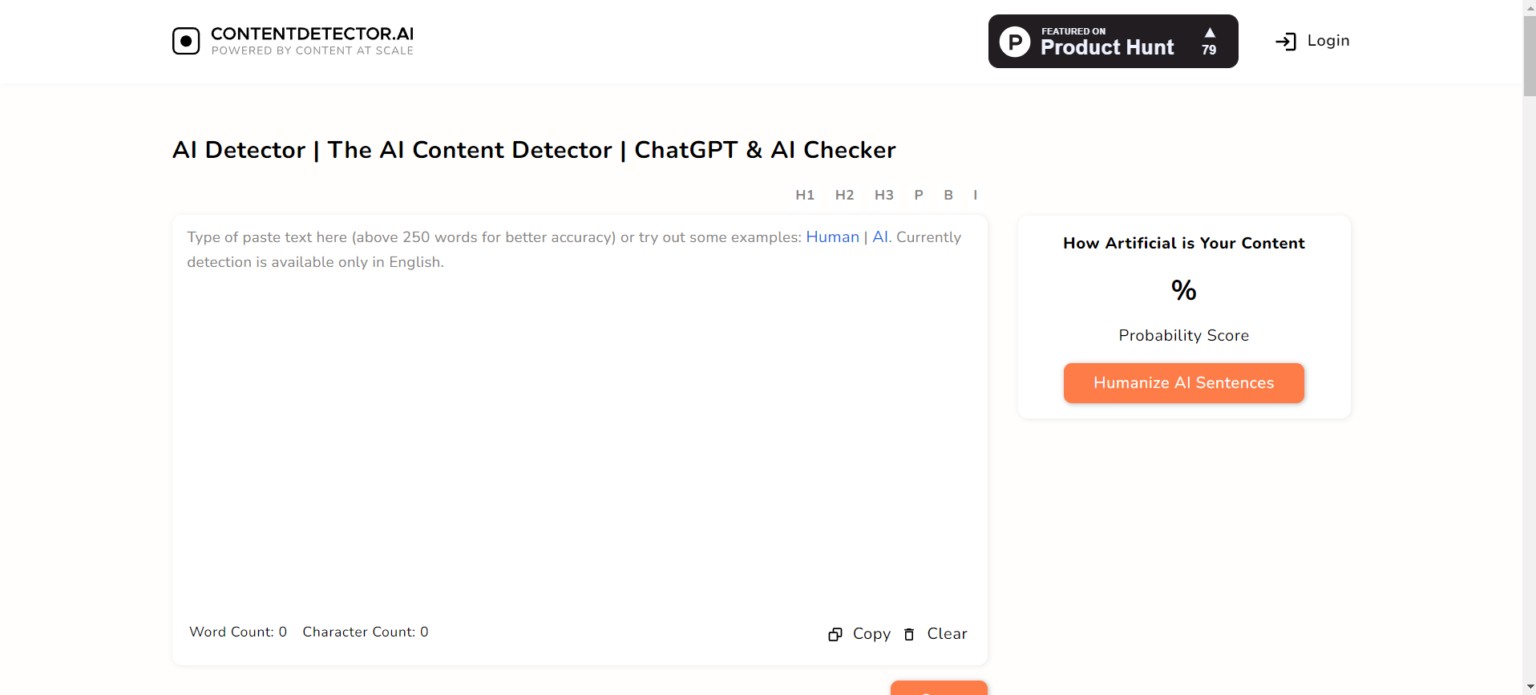
Task: Apply the H1 heading format
Action: (805, 194)
